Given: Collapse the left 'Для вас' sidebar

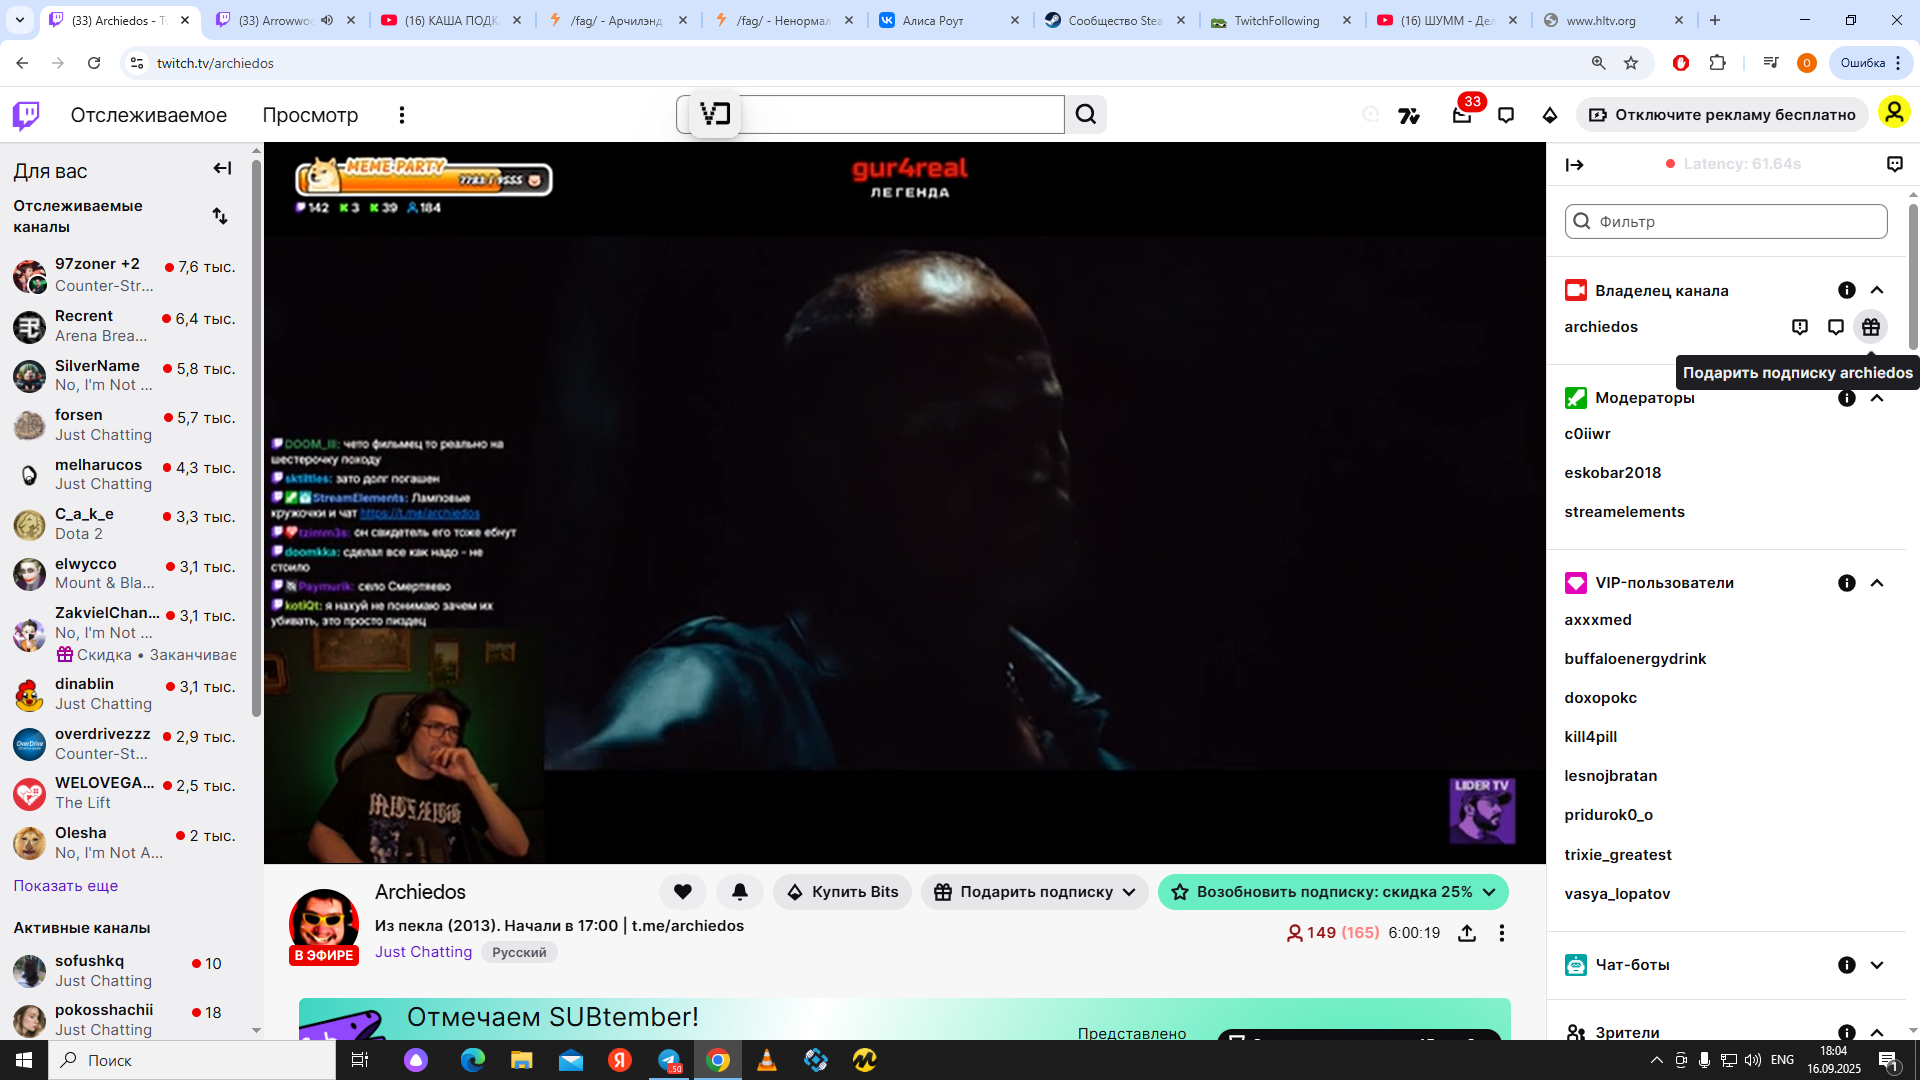Looking at the screenshot, I should (222, 168).
